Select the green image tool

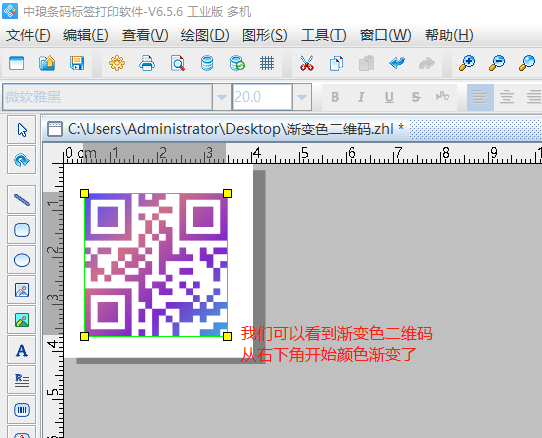22,320
